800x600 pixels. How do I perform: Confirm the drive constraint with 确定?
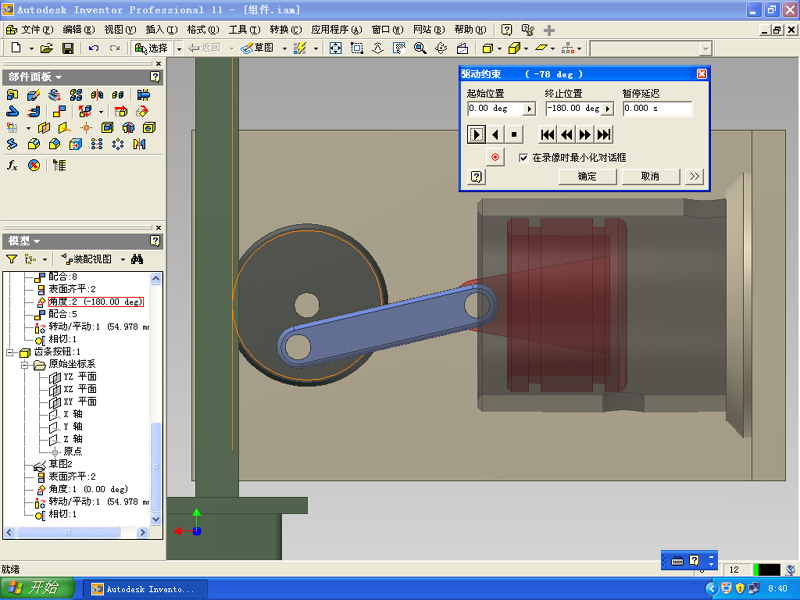tap(587, 177)
